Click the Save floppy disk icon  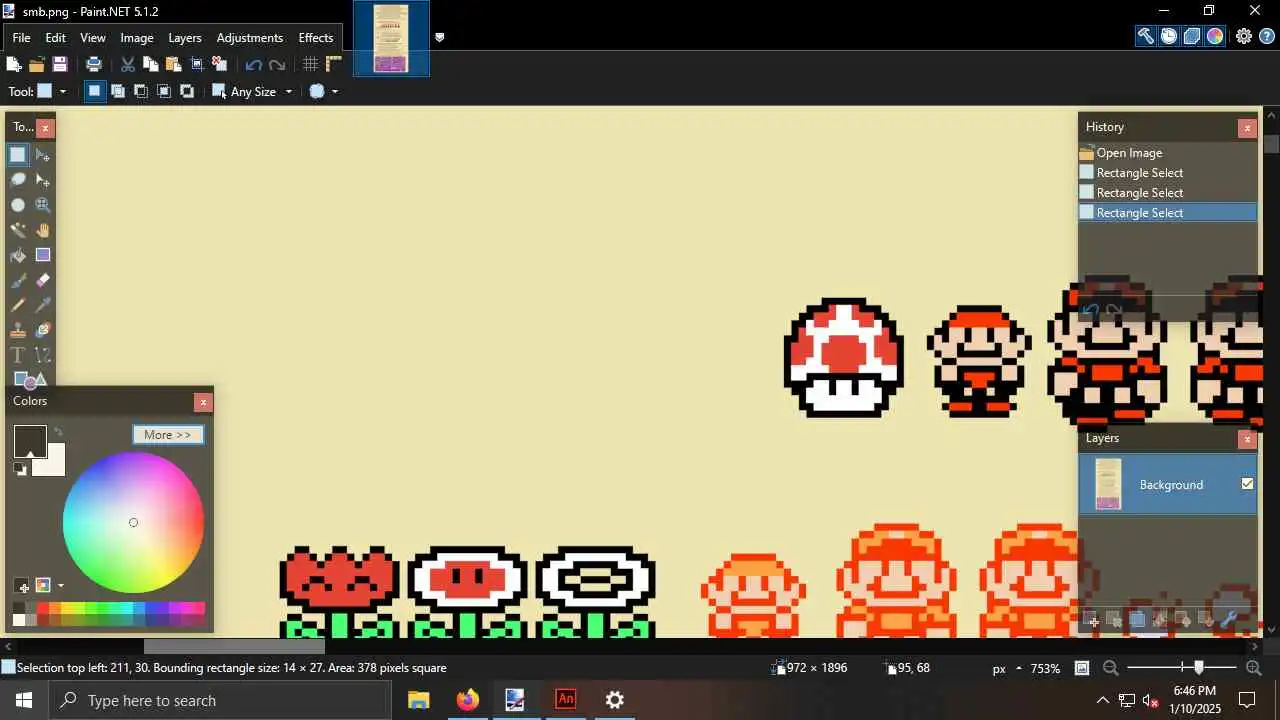coord(60,64)
